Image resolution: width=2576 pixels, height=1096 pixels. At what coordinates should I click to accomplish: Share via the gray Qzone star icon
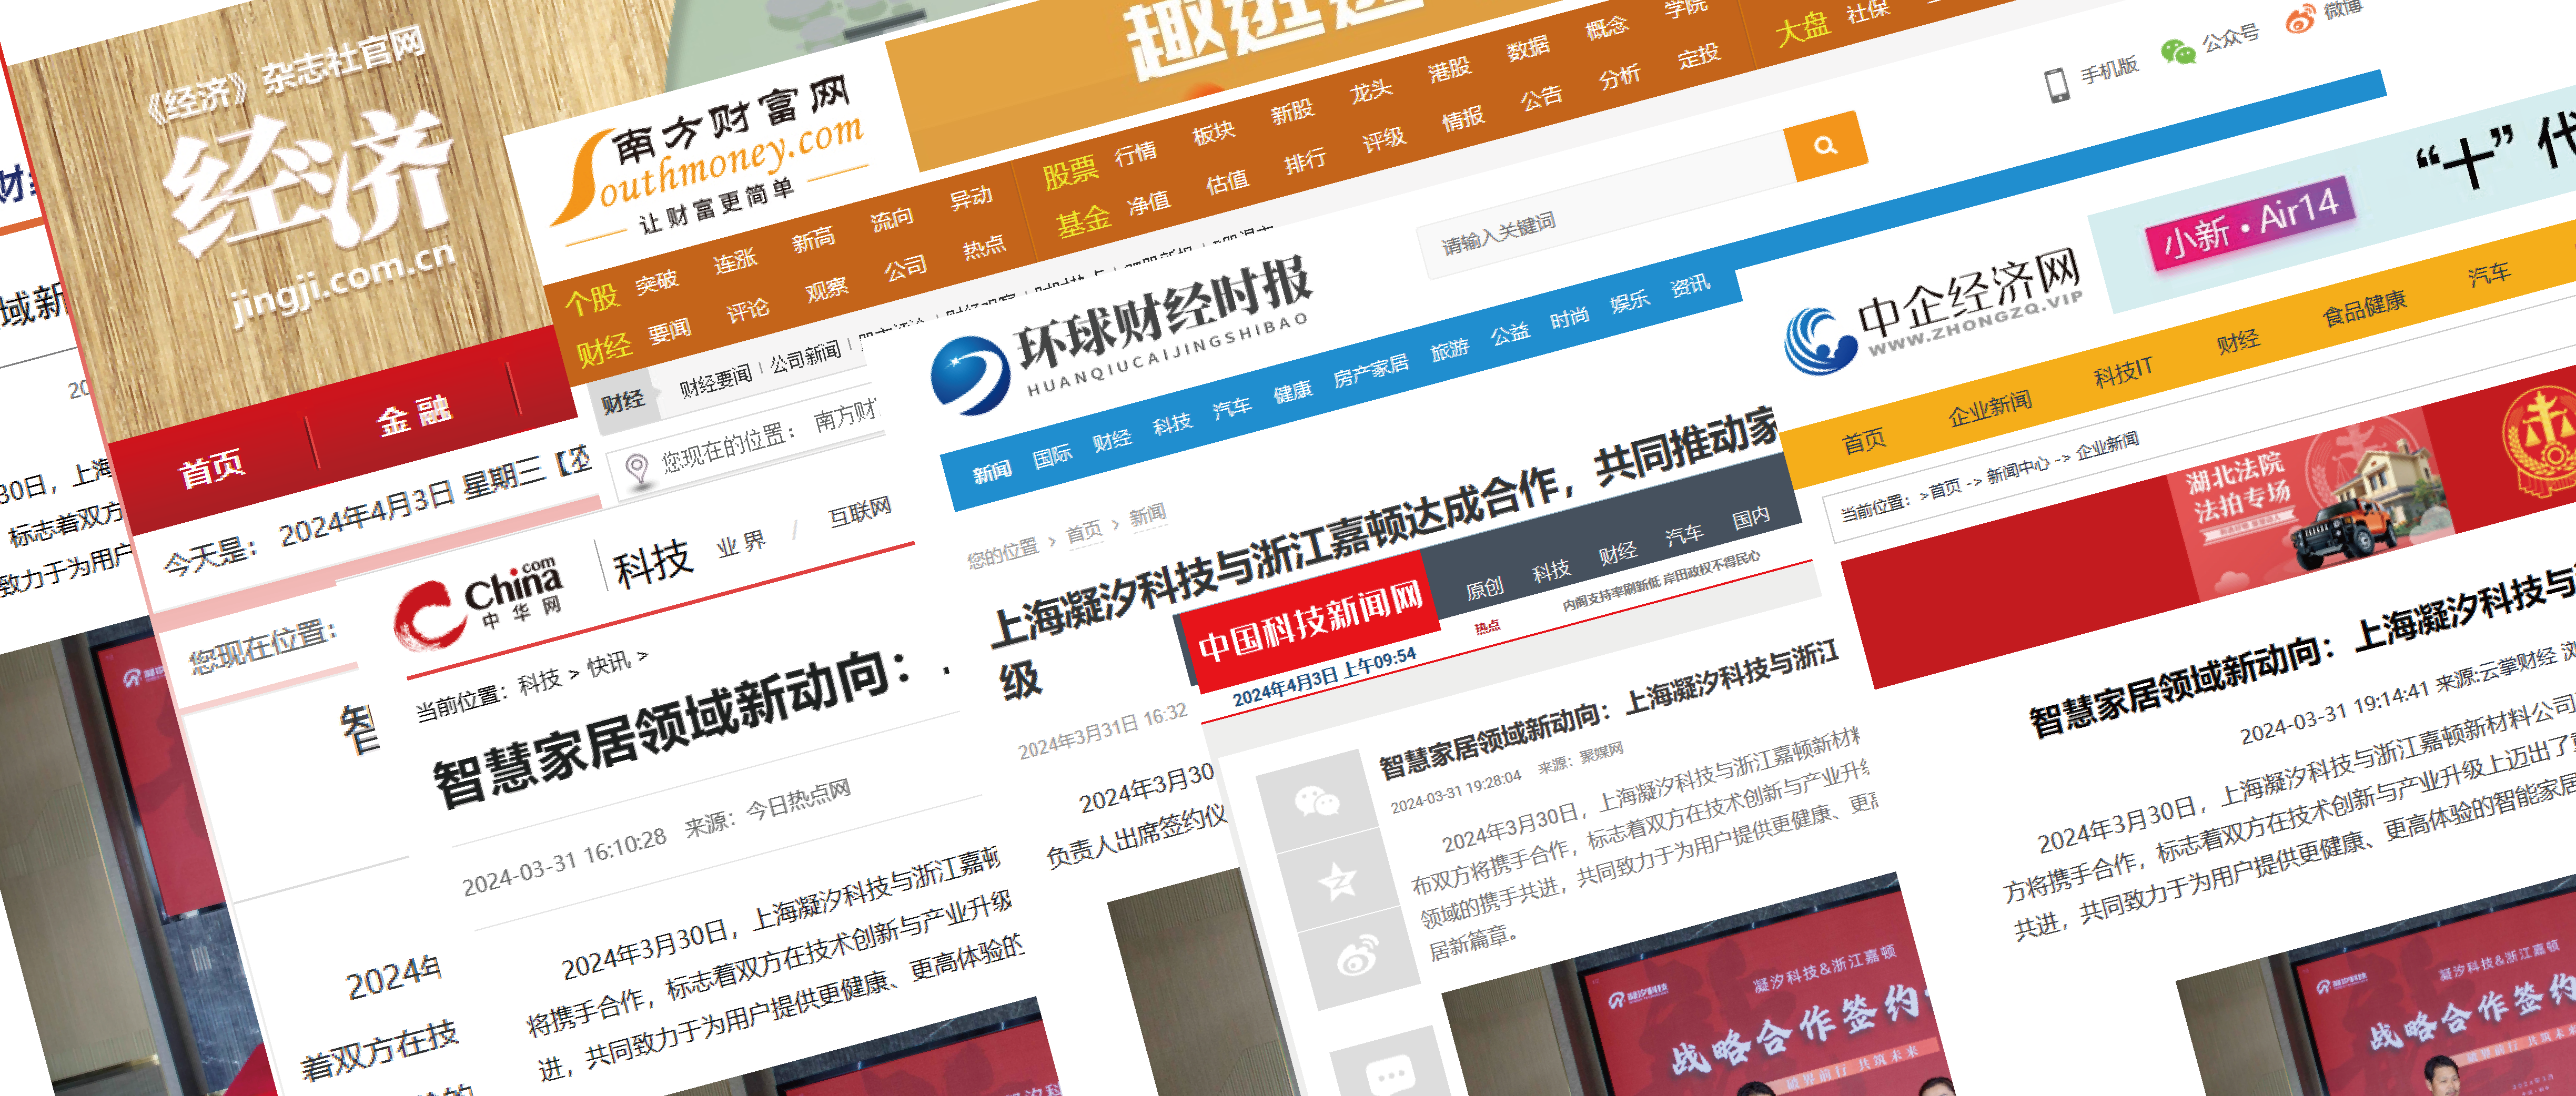point(1338,881)
